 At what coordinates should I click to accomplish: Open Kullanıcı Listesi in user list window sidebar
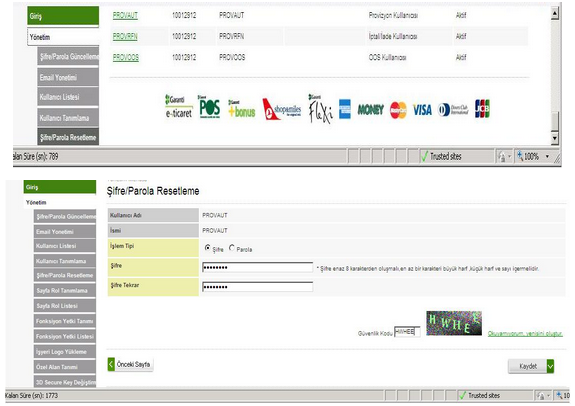coord(68,97)
